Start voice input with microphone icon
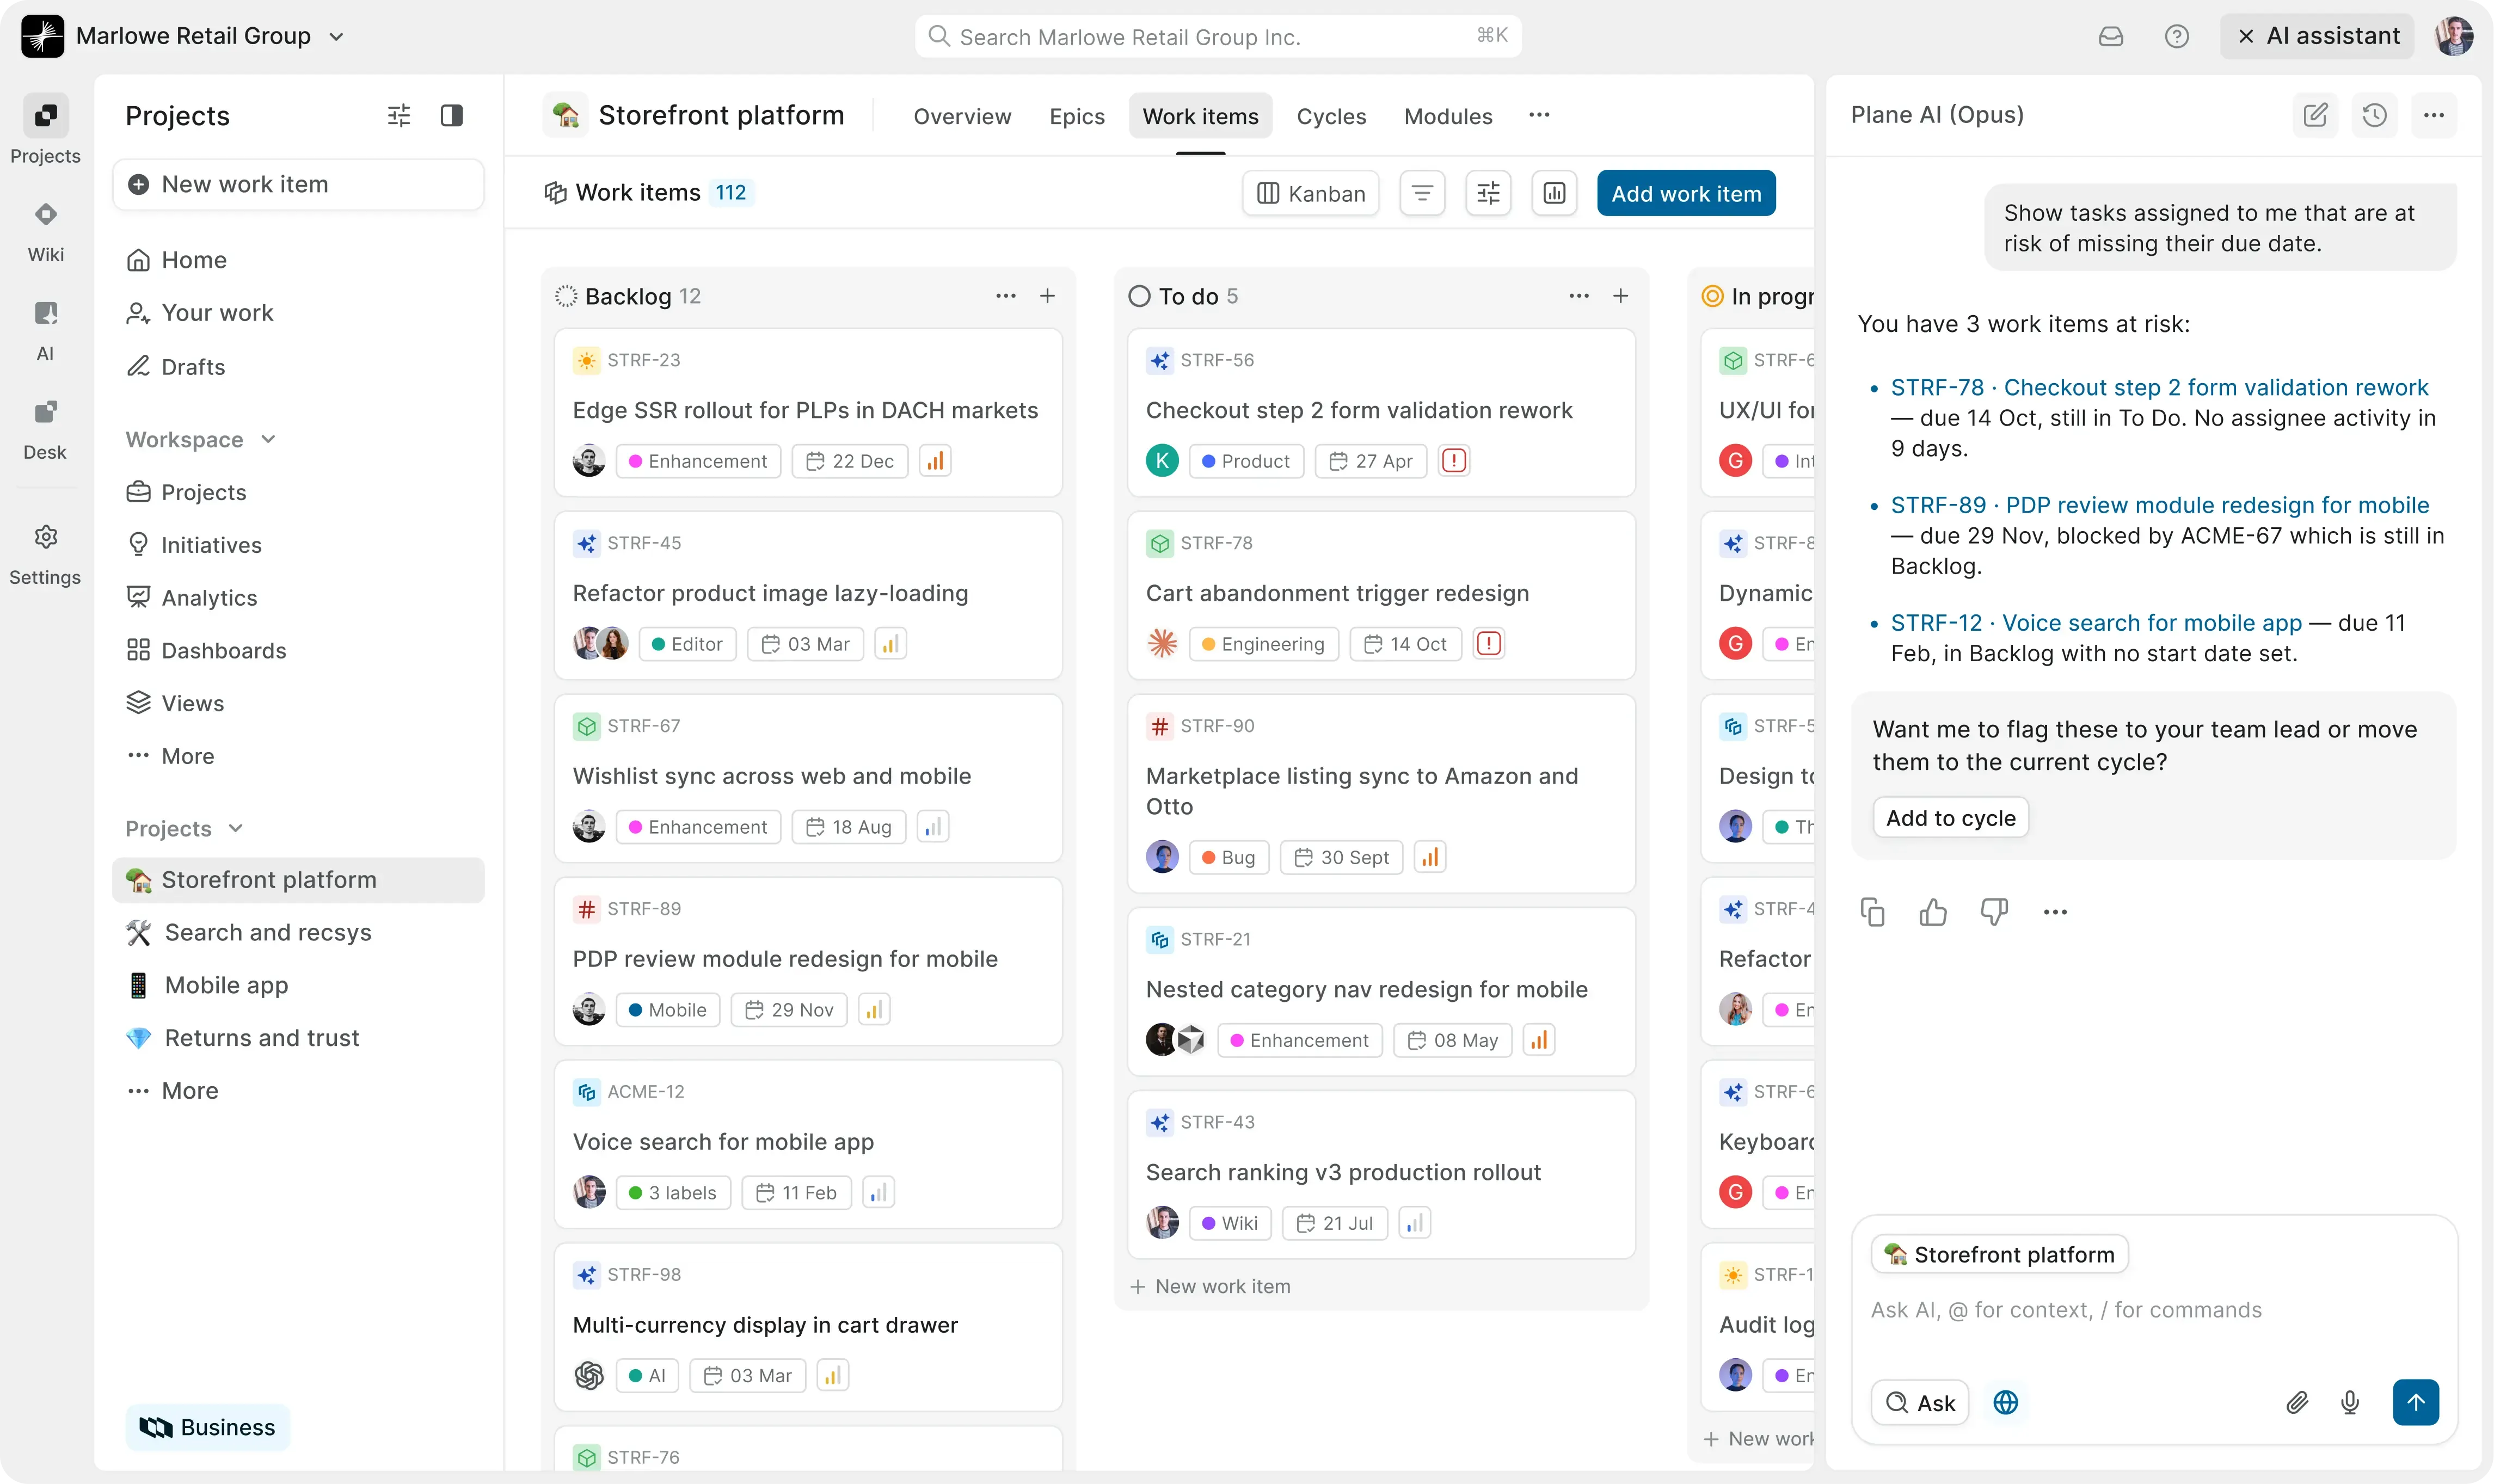Viewport: 2494px width, 1484px height. pyautogui.click(x=2350, y=1403)
